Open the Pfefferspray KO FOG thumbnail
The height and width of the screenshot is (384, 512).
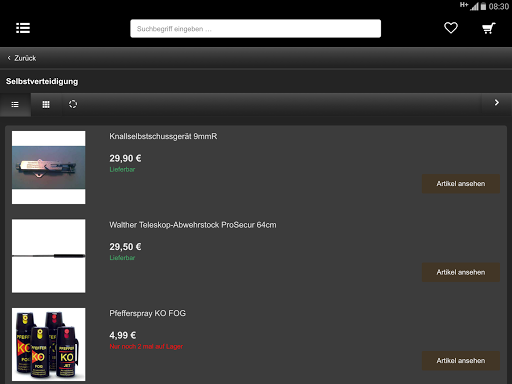49,344
